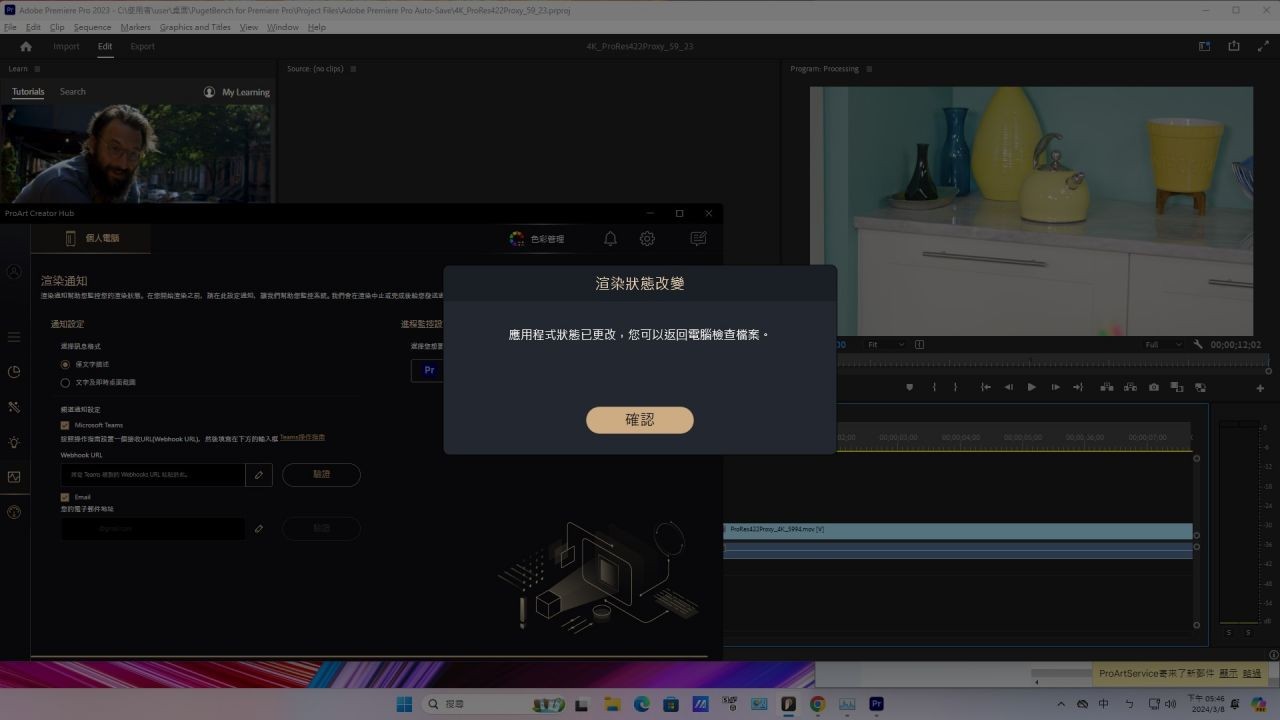Open the Sequence menu
Image resolution: width=1280 pixels, height=720 pixels.
pos(92,27)
